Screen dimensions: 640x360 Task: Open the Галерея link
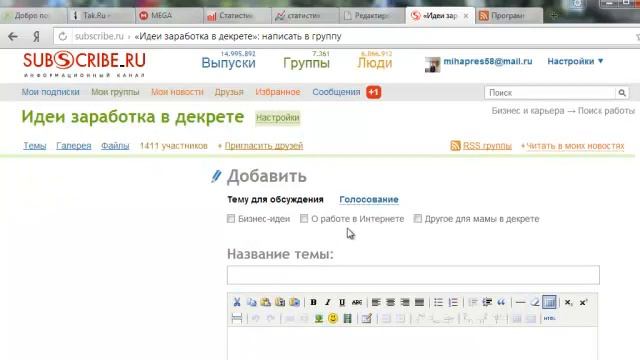tap(74, 146)
